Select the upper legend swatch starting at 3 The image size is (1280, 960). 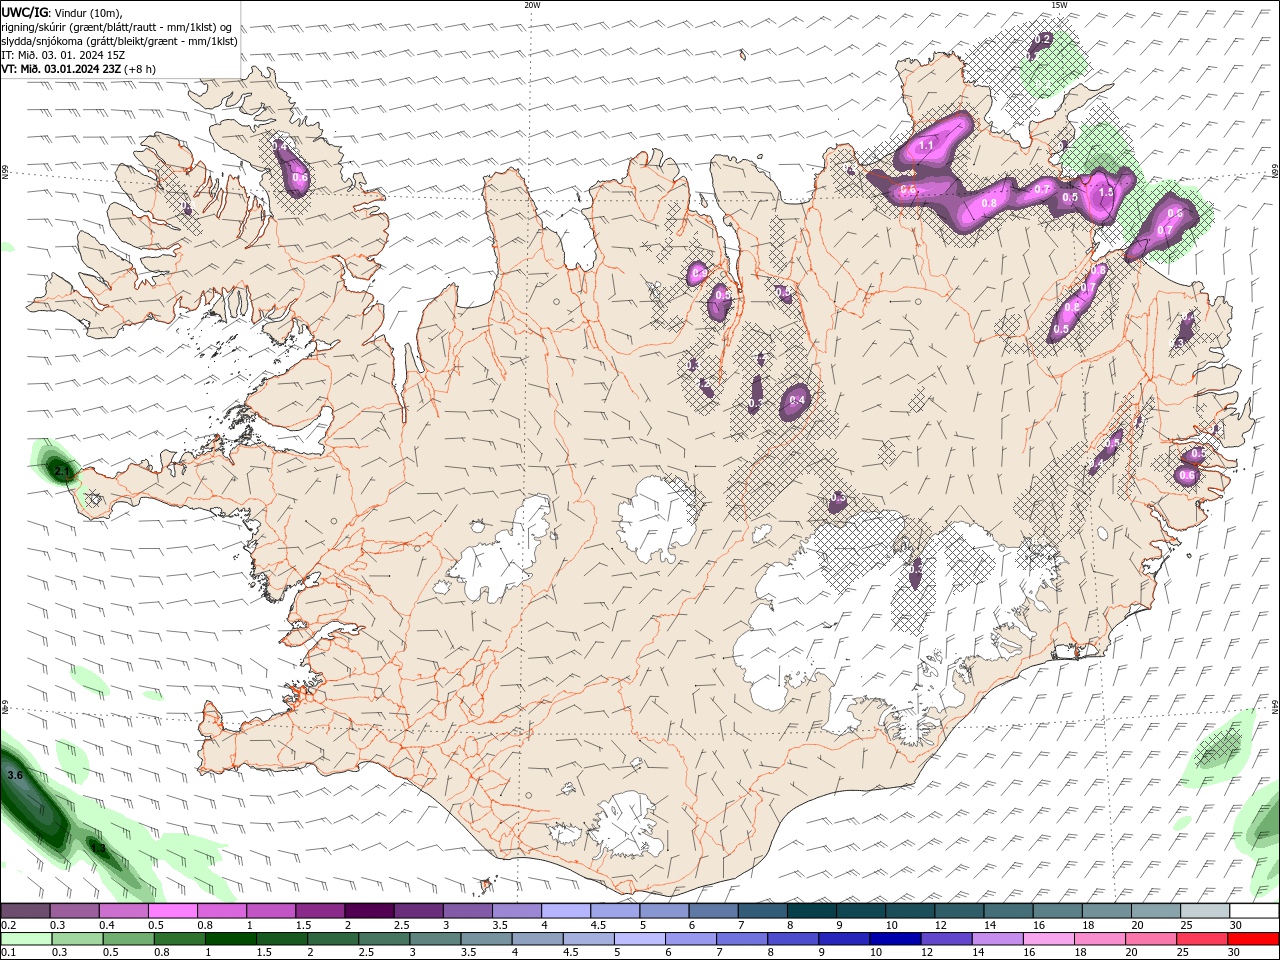pos(466,911)
